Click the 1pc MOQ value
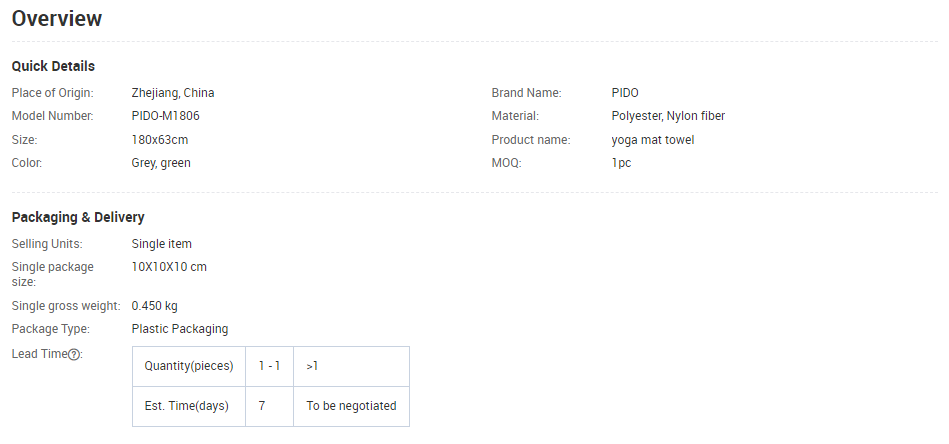 [x=621, y=163]
